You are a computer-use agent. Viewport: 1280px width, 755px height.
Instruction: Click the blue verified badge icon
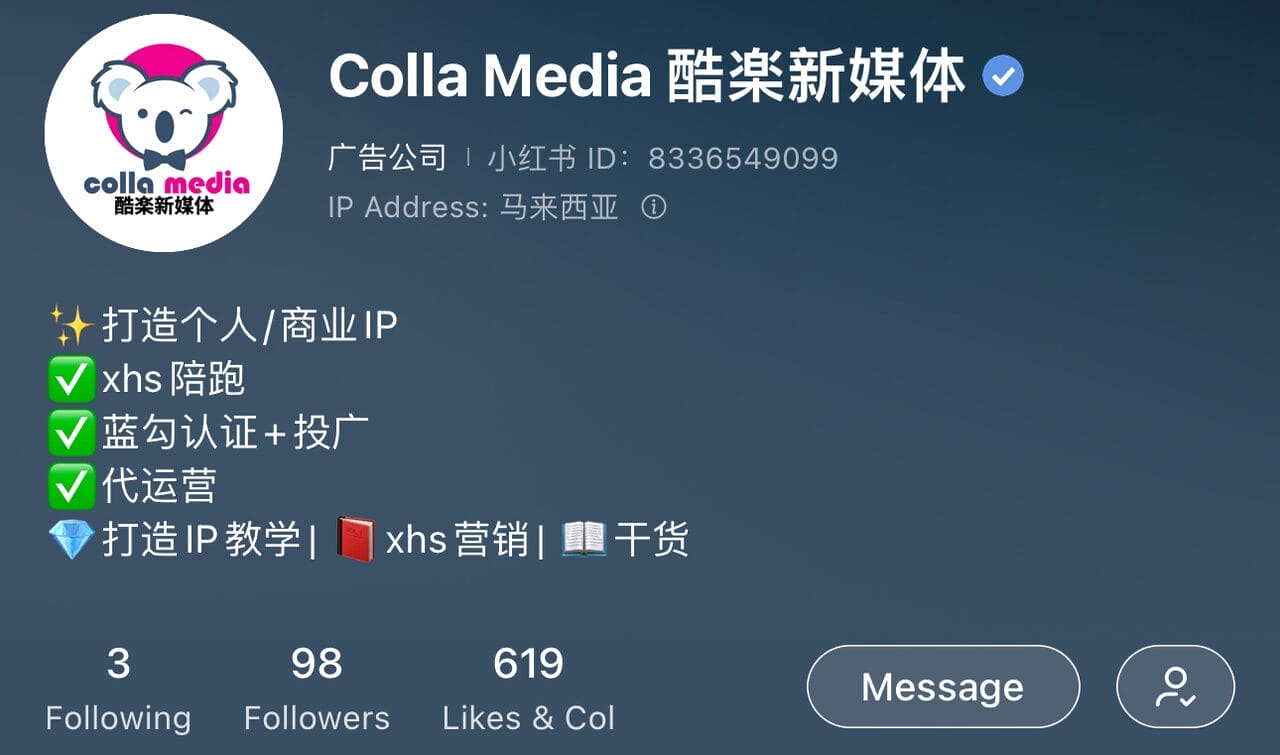pyautogui.click(x=1003, y=76)
